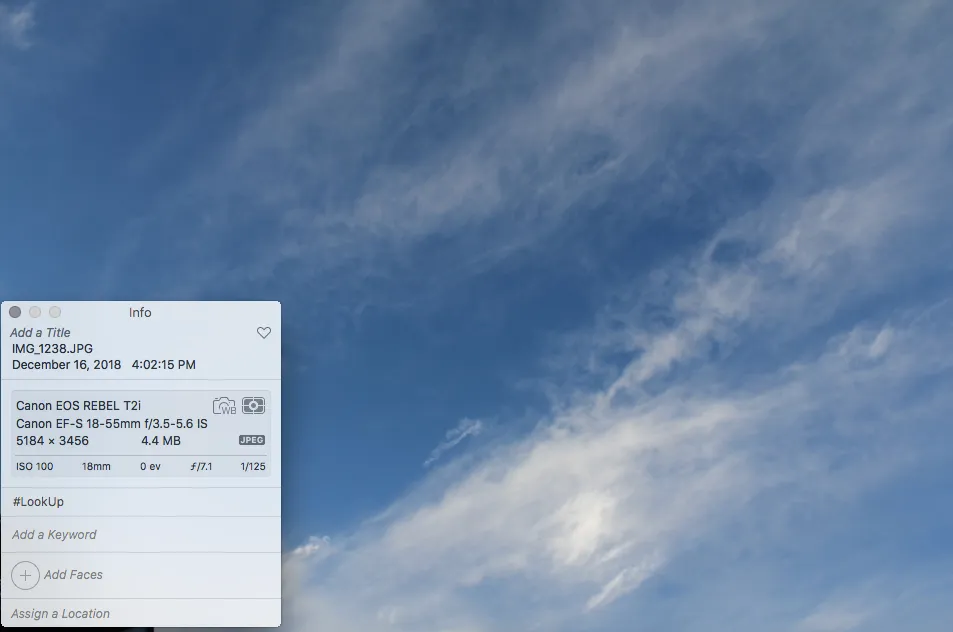The height and width of the screenshot is (632, 953).
Task: Click the ISO 100 value
Action: click(x=35, y=466)
